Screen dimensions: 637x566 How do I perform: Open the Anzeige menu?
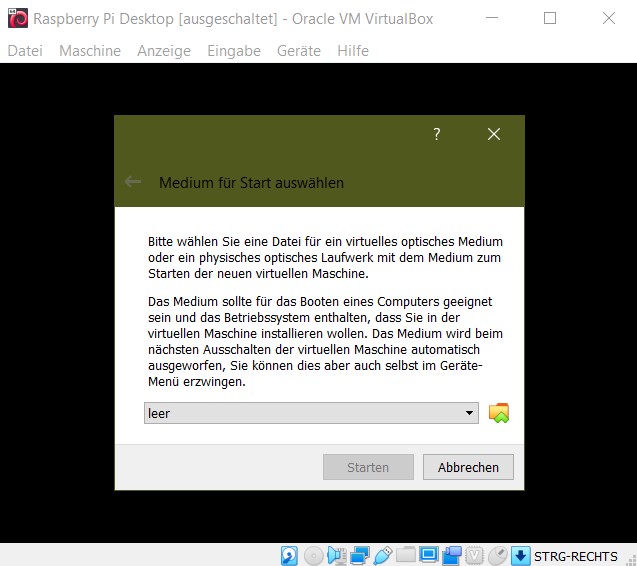pyautogui.click(x=164, y=51)
